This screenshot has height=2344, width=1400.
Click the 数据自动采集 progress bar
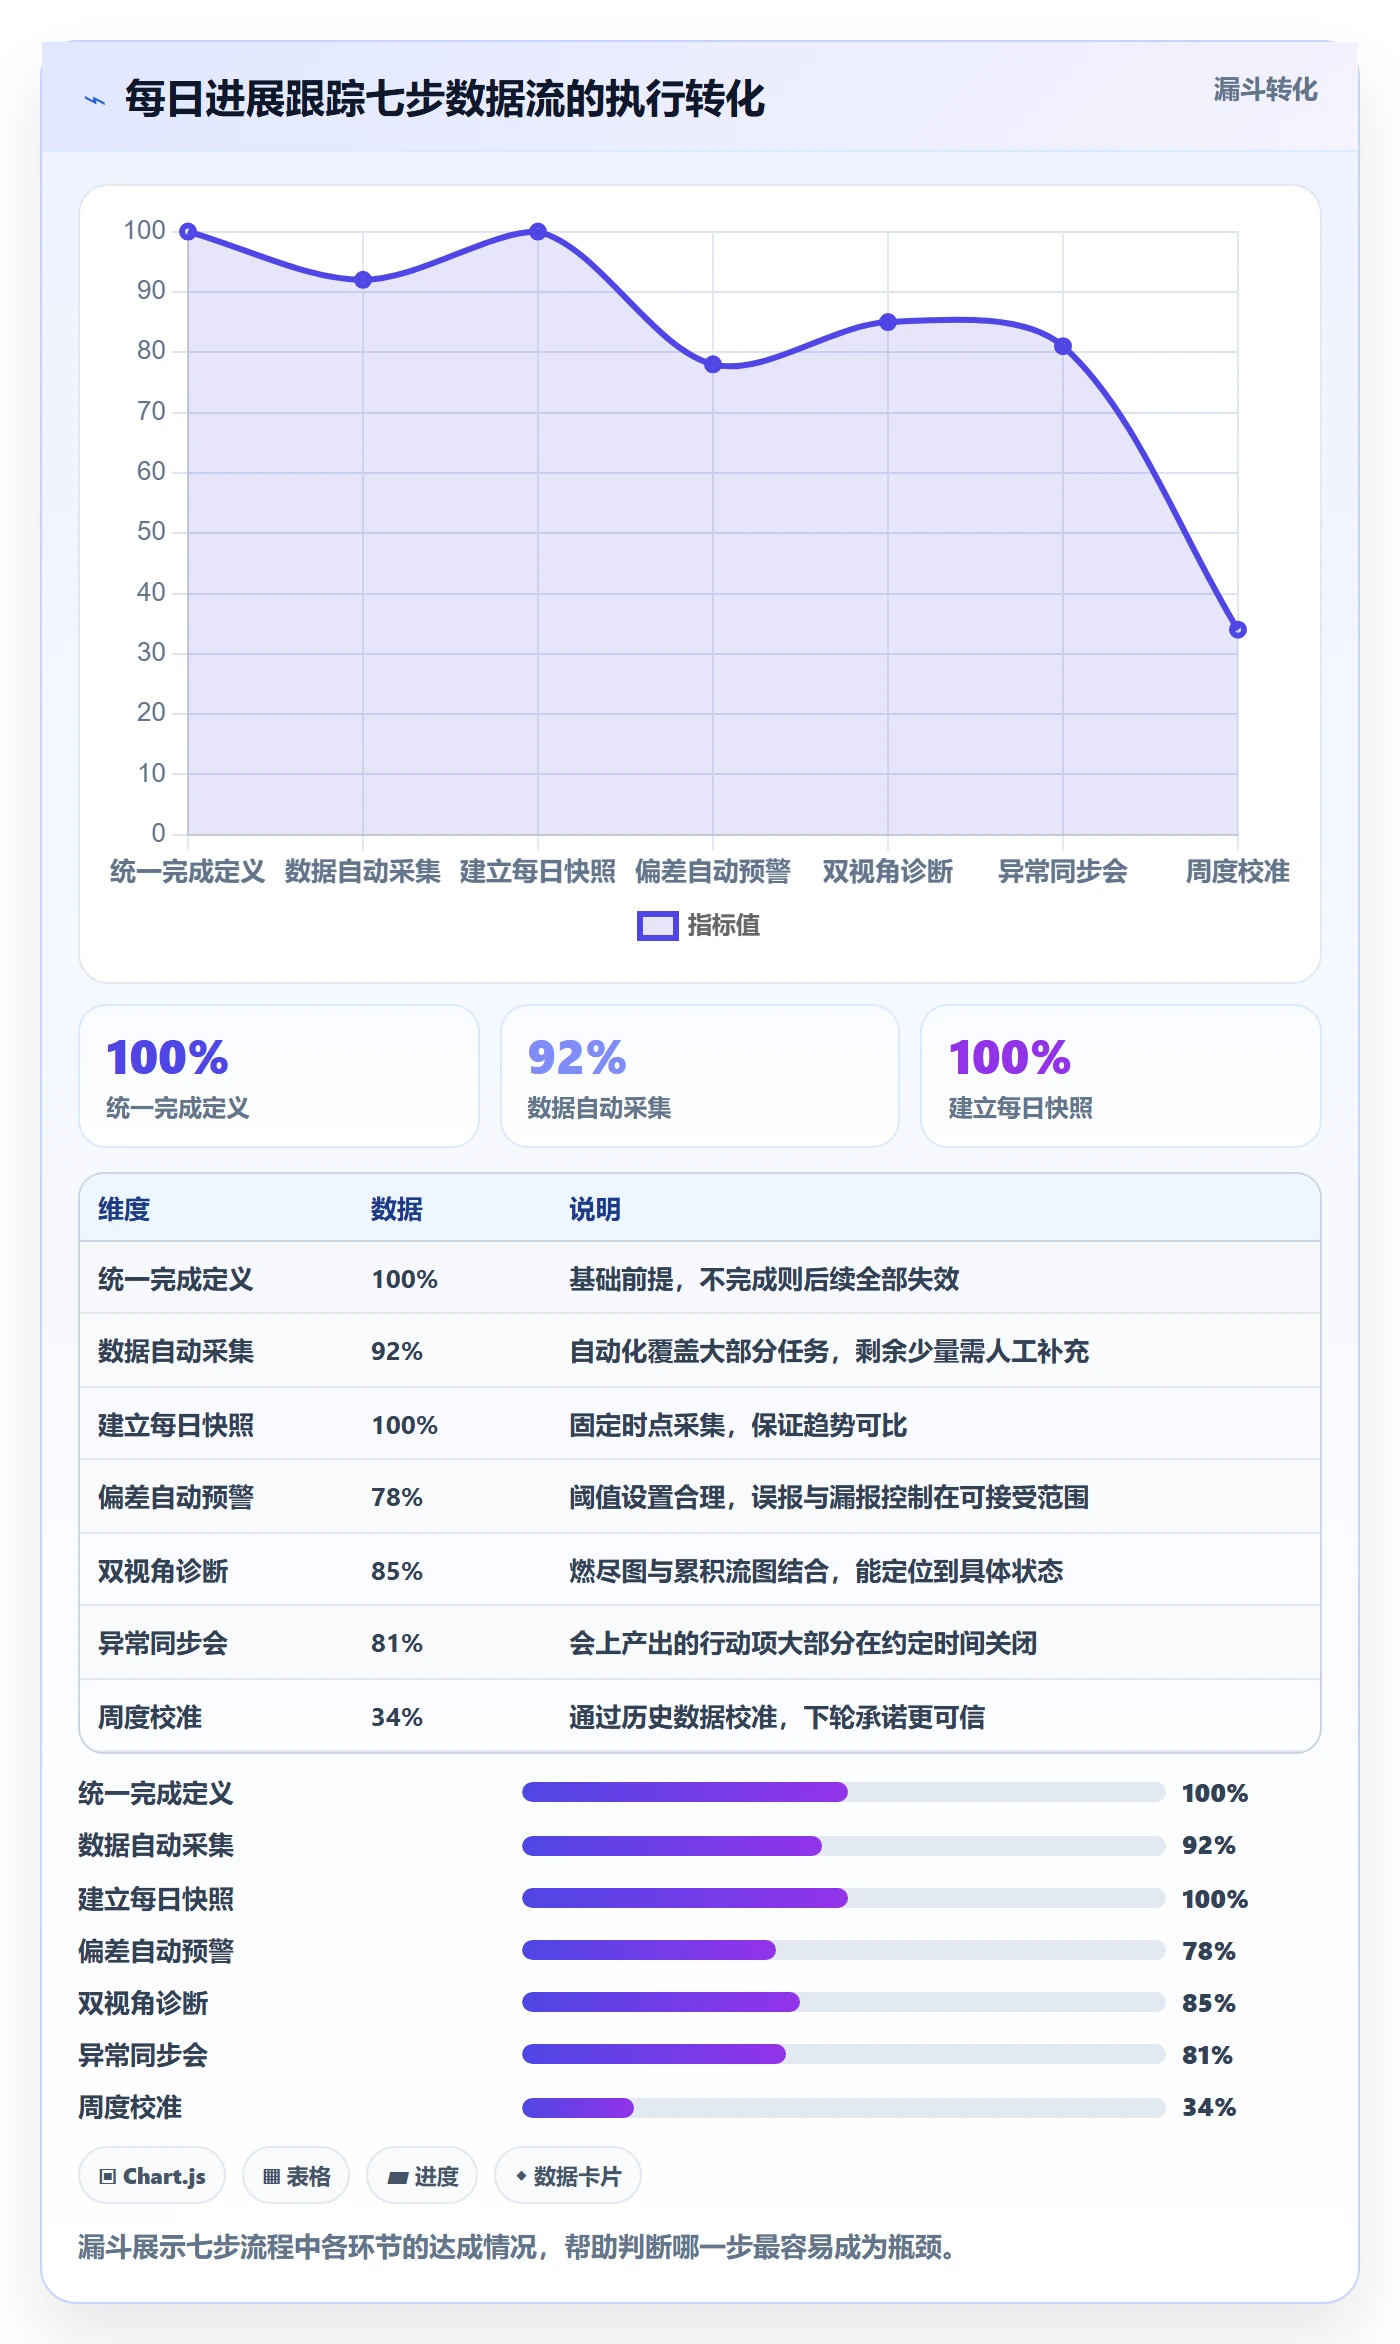coord(844,1846)
